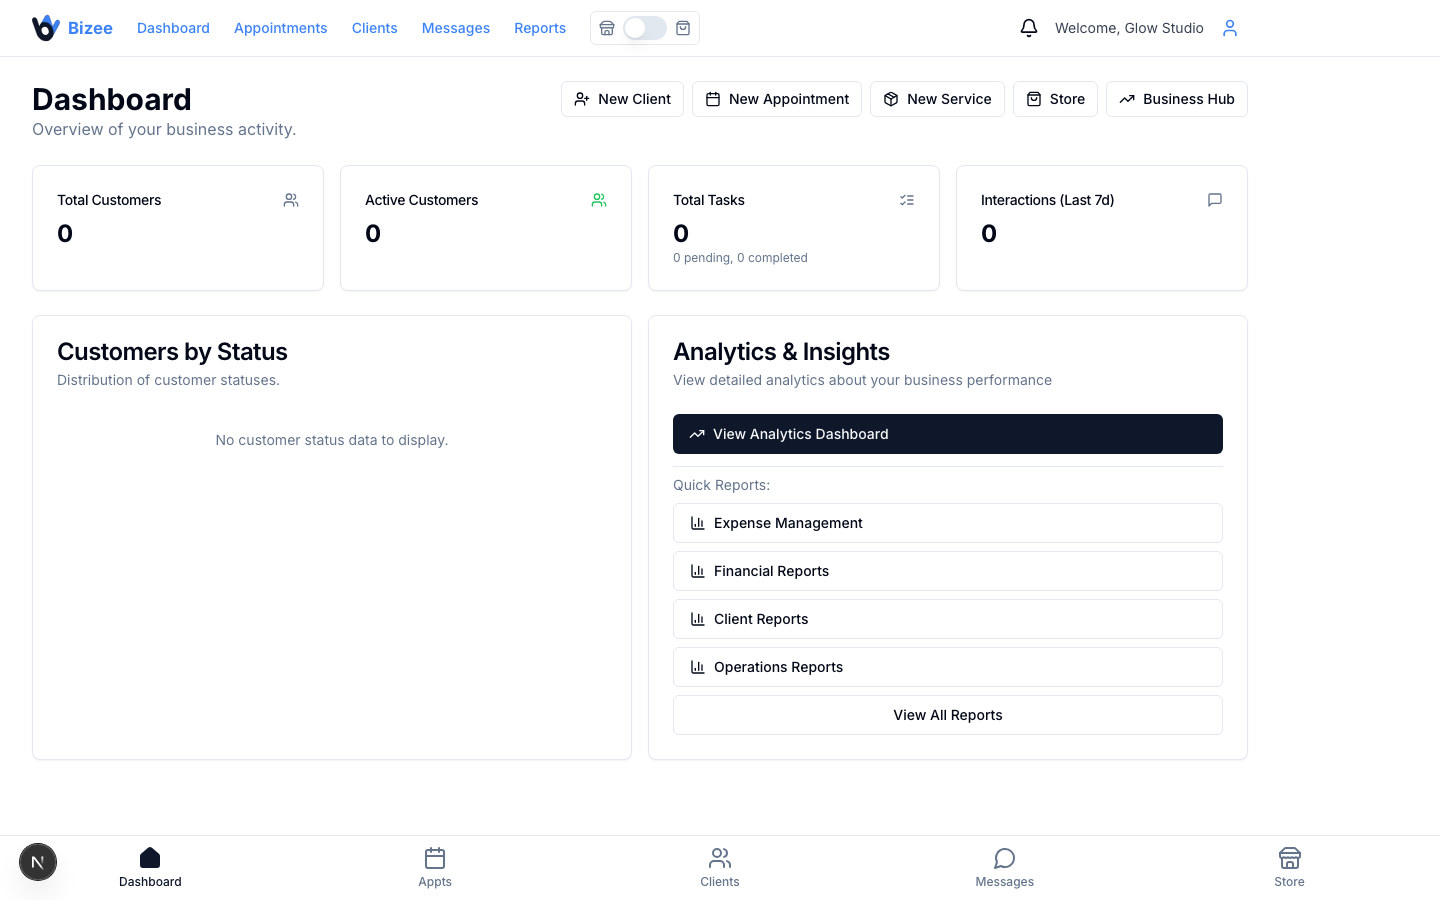This screenshot has width=1440, height=900.
Task: Select Messages in top menu
Action: click(x=456, y=28)
